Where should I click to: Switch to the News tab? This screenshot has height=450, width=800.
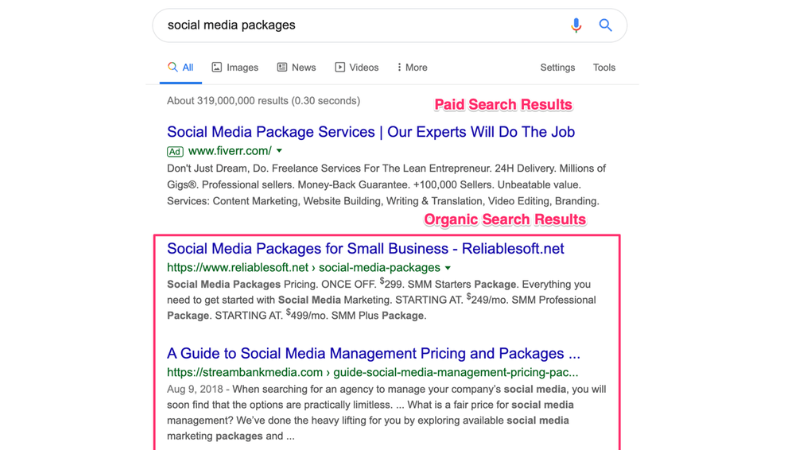pos(296,68)
